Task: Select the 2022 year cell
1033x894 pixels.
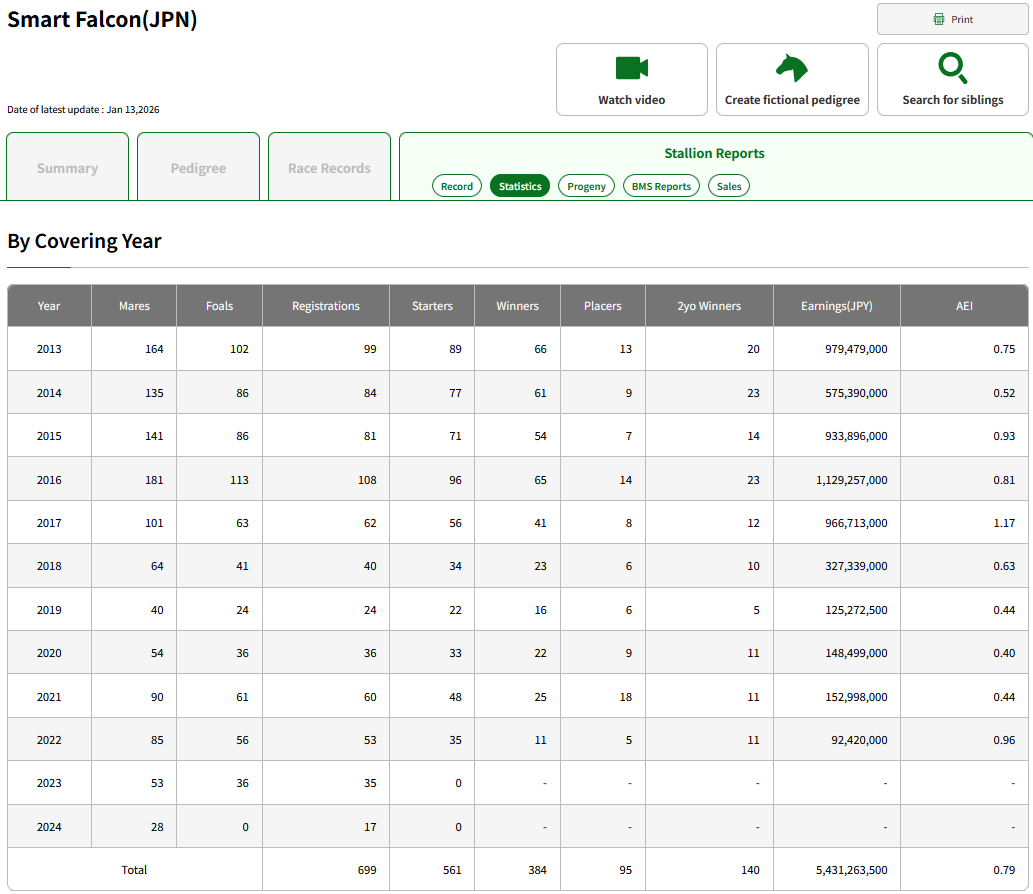Action: point(49,740)
